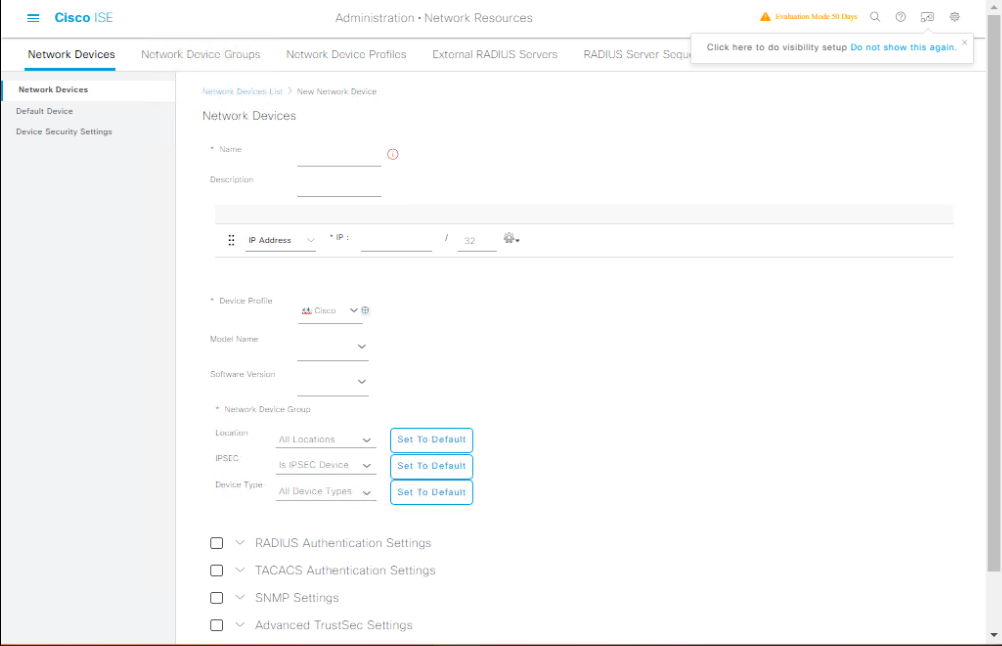Focus the Name input field
The width and height of the screenshot is (1002, 646).
(339, 155)
